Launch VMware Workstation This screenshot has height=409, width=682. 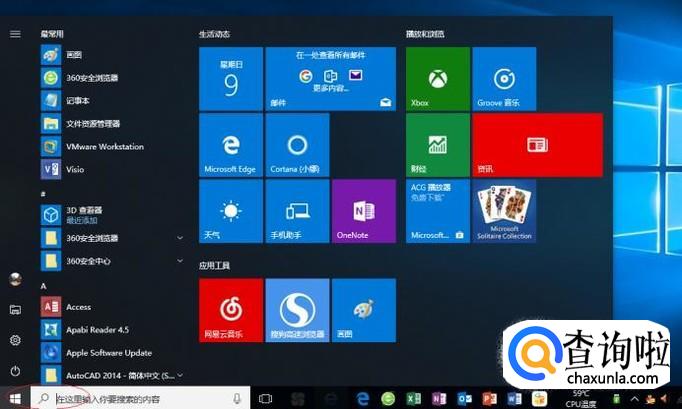111,147
